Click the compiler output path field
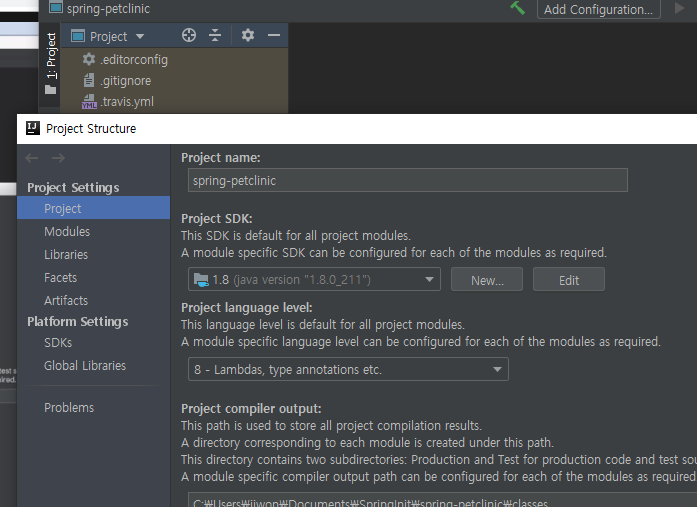This screenshot has width=697, height=507. point(442,500)
